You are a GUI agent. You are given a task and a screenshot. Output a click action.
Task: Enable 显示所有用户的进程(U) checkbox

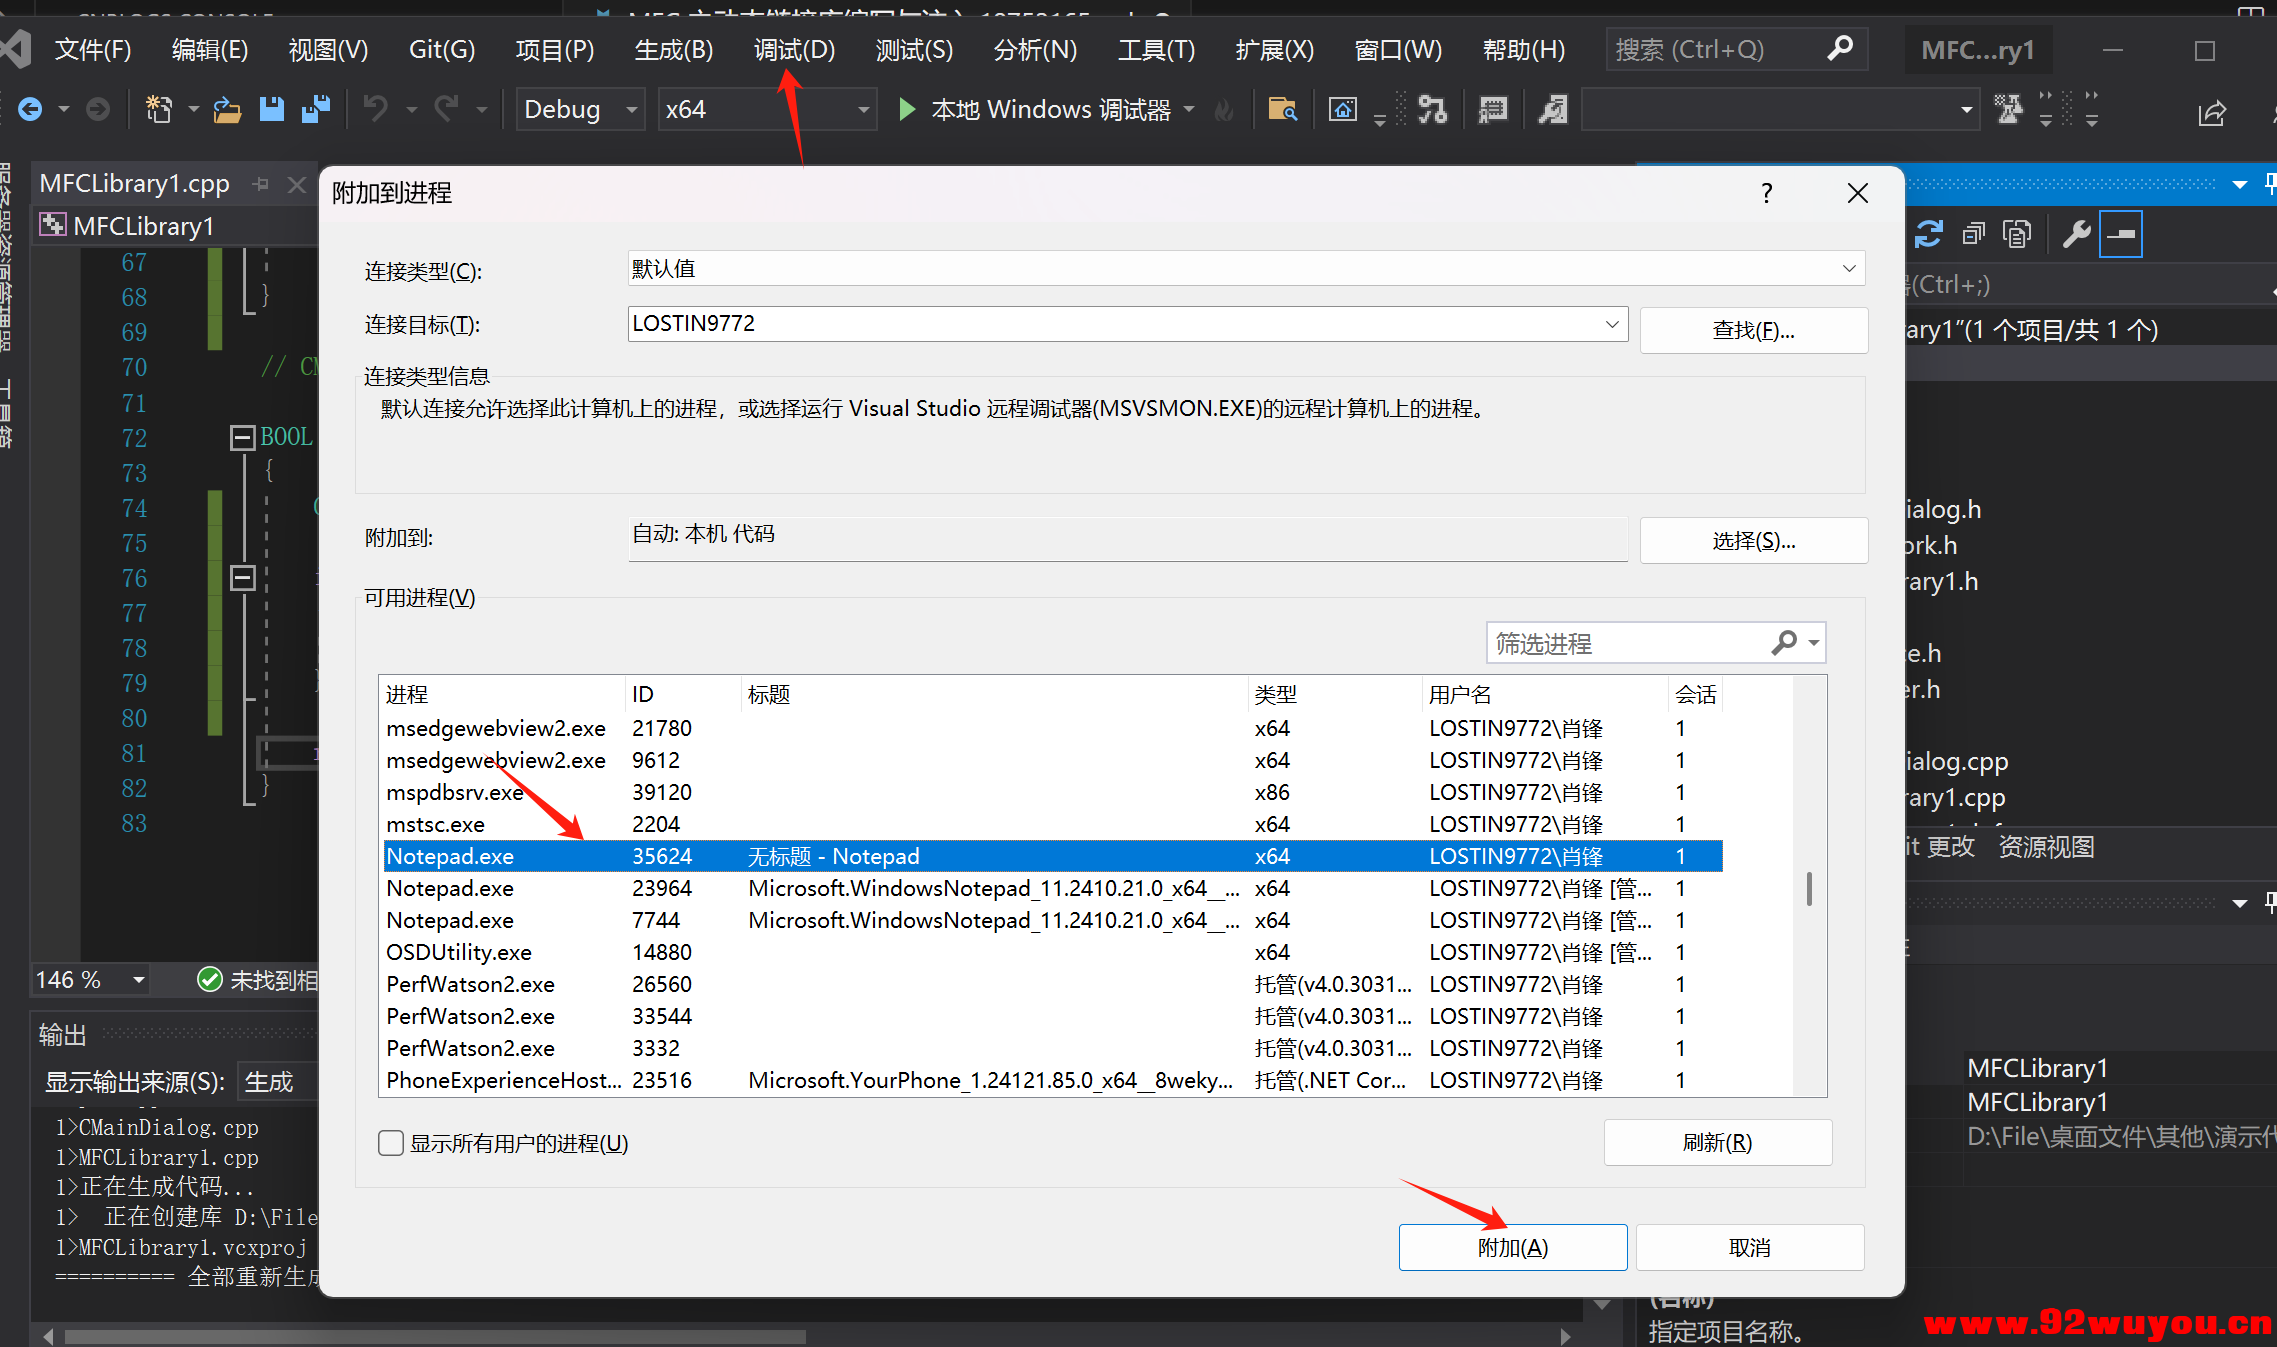click(x=390, y=1142)
